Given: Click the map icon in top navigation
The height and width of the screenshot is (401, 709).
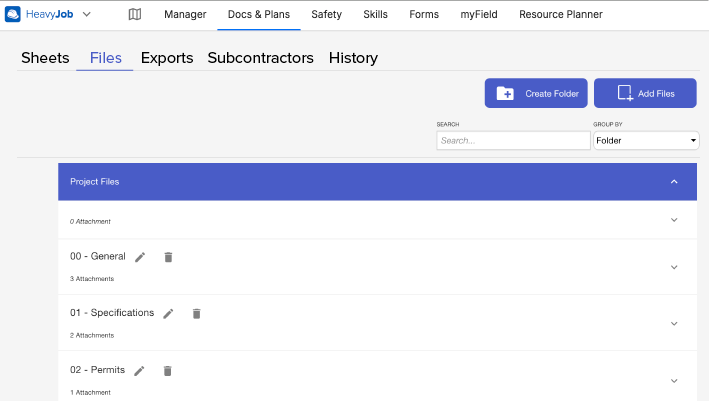Looking at the screenshot, I should click(135, 14).
